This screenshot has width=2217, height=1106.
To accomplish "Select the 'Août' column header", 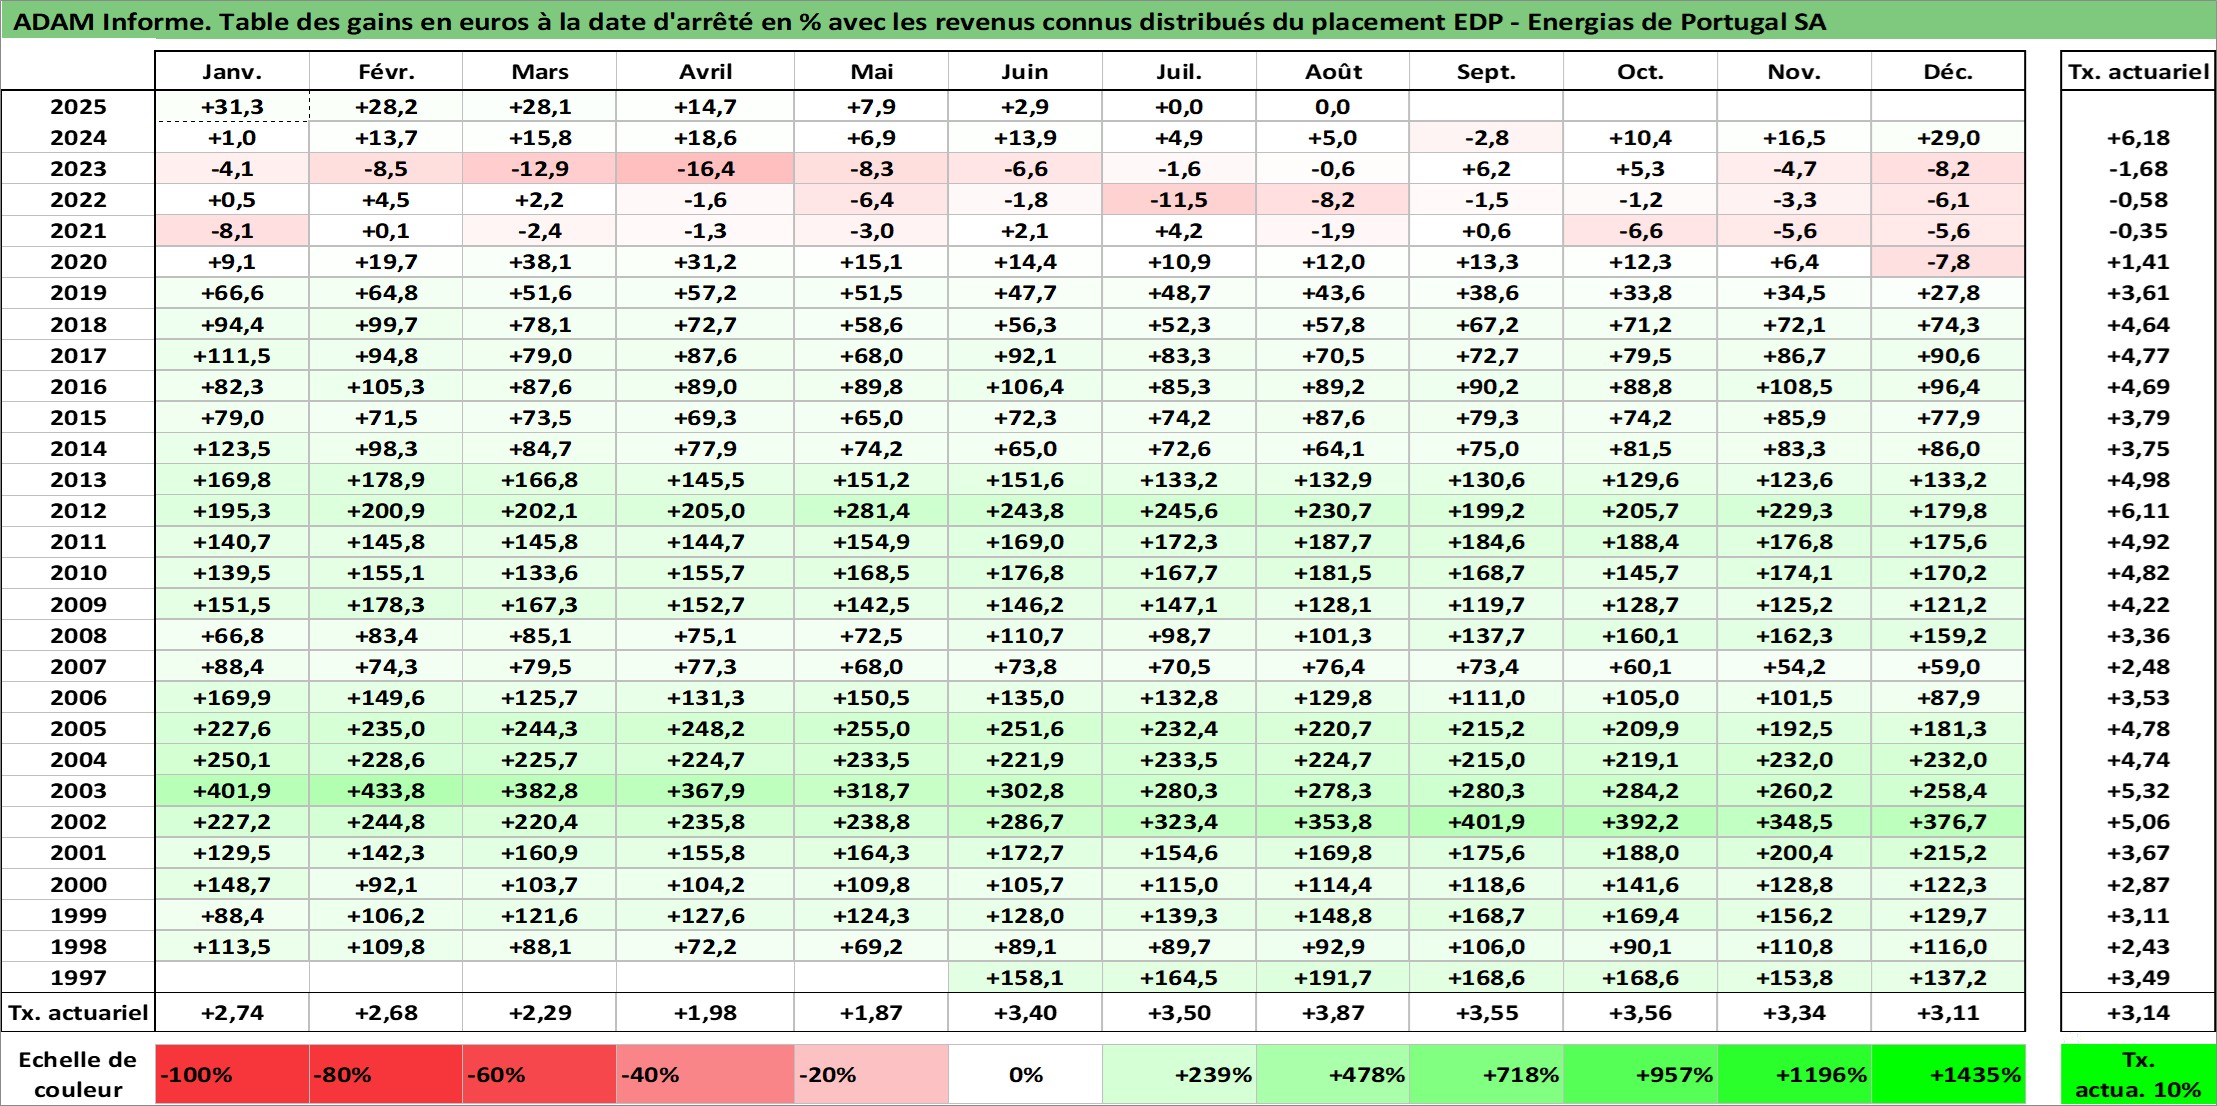I will pos(1333,72).
